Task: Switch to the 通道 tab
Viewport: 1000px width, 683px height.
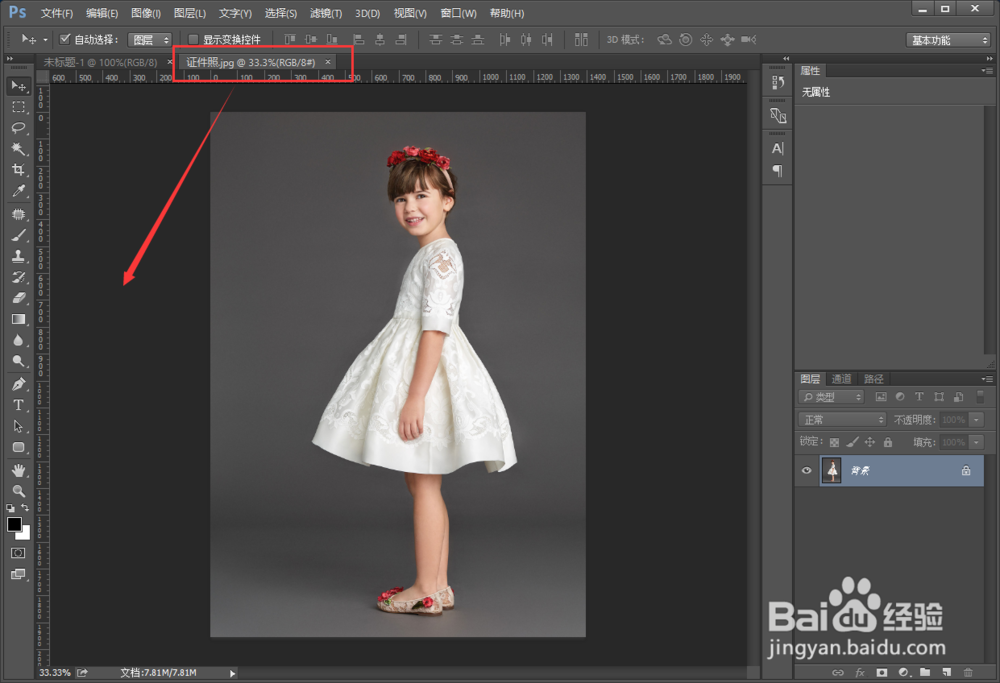Action: pos(842,379)
